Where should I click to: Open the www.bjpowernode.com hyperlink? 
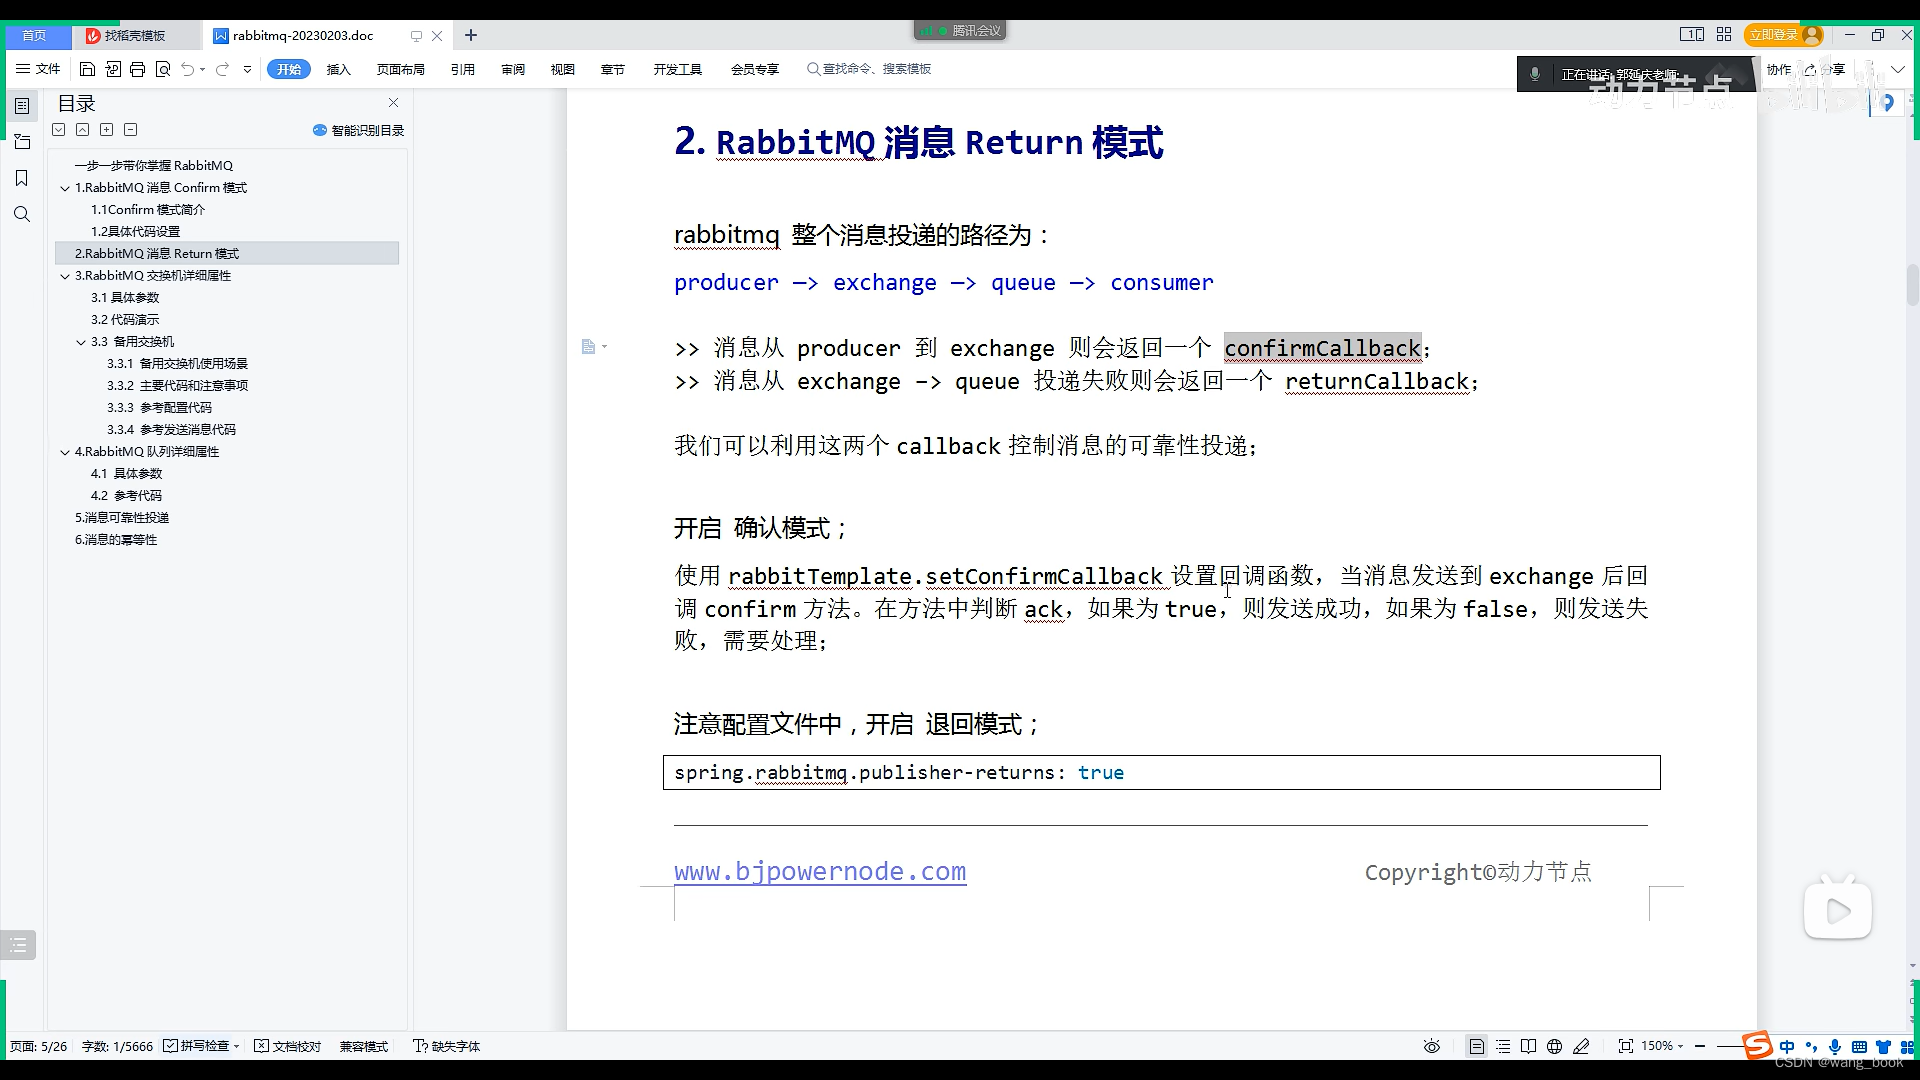pos(820,871)
